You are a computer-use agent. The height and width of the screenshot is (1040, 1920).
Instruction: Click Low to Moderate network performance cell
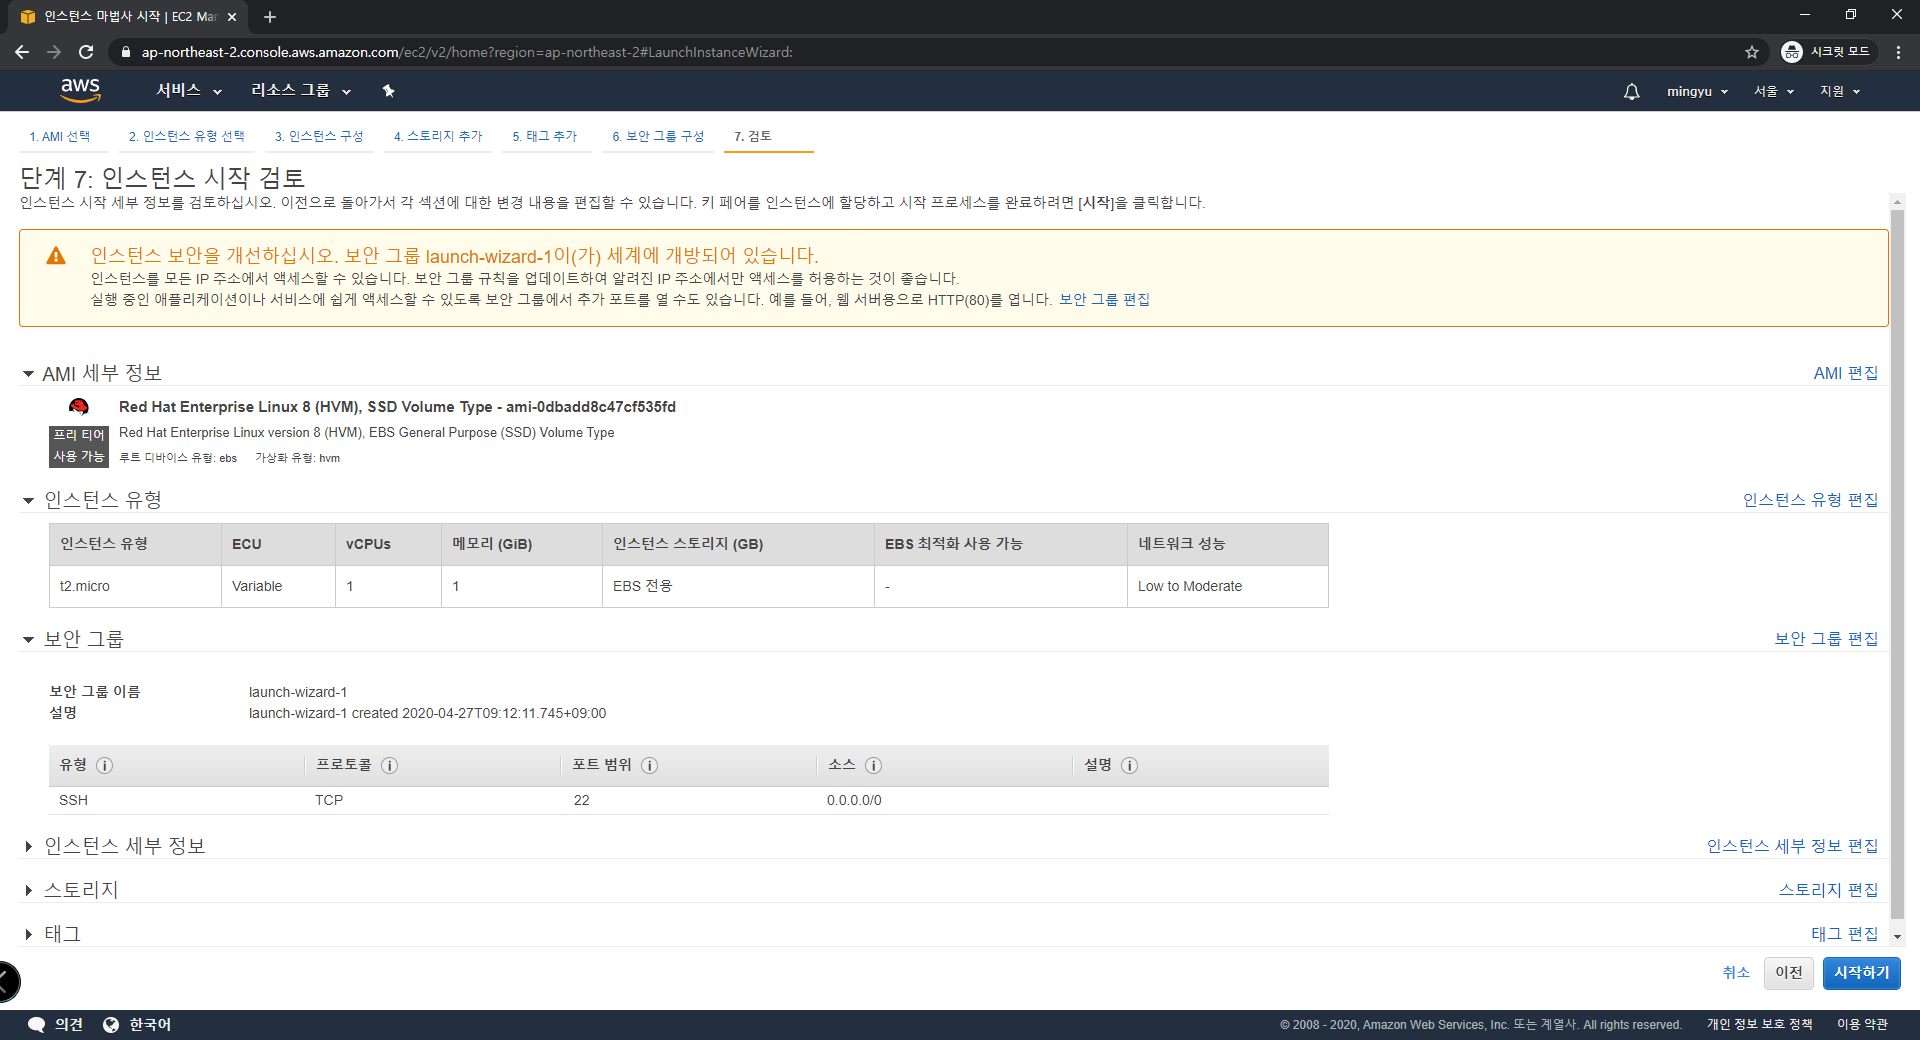click(1227, 587)
